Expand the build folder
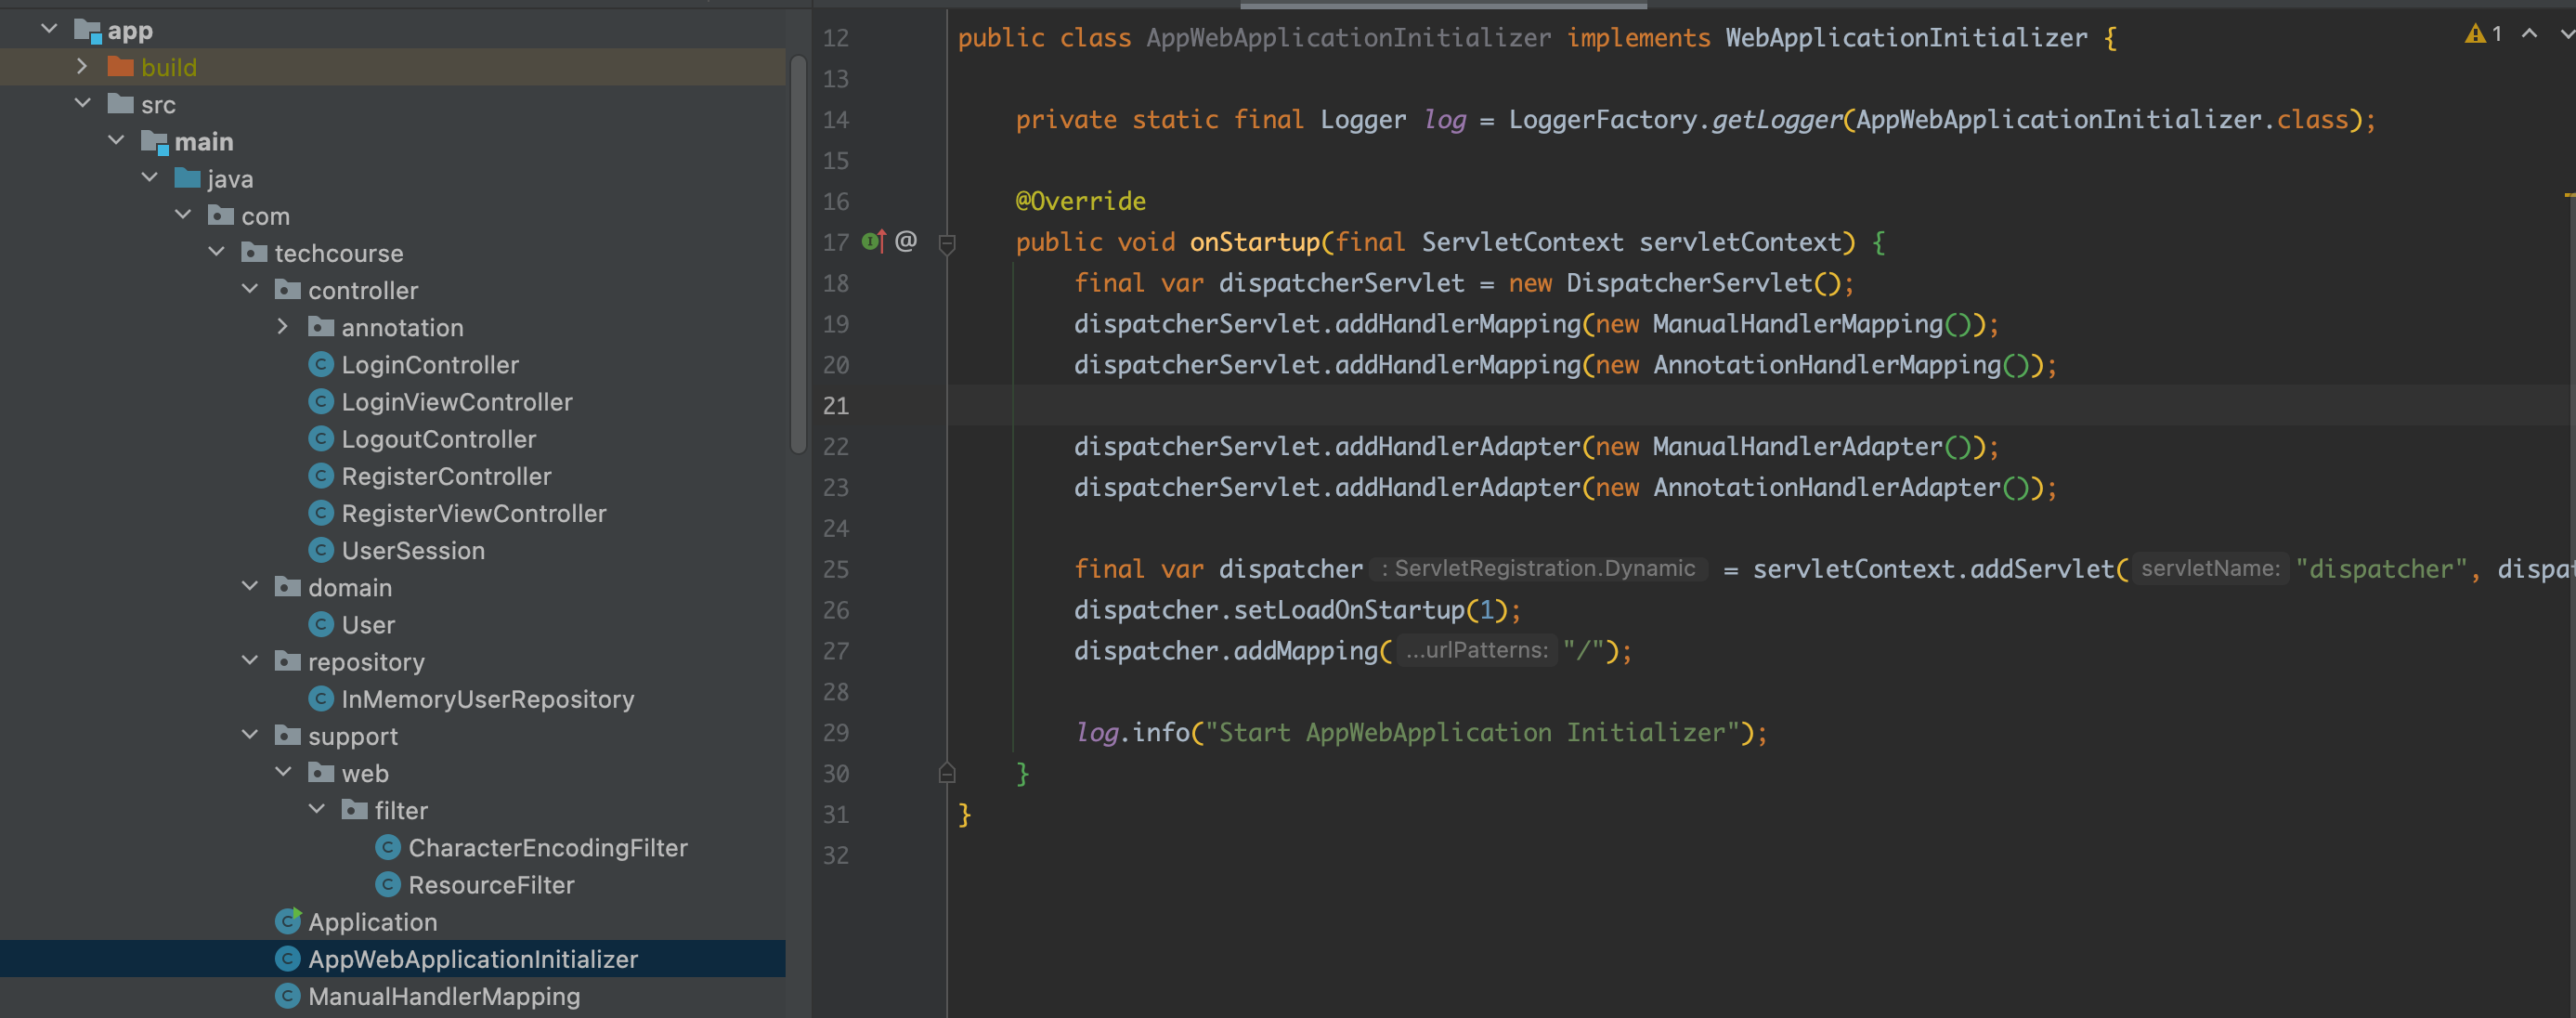Image resolution: width=2576 pixels, height=1018 pixels. 82,67
